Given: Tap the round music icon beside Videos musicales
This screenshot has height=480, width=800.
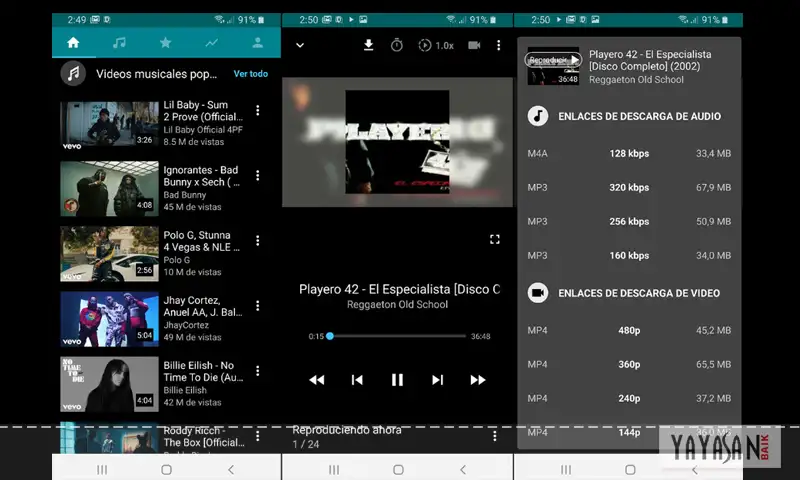Looking at the screenshot, I should 73,73.
